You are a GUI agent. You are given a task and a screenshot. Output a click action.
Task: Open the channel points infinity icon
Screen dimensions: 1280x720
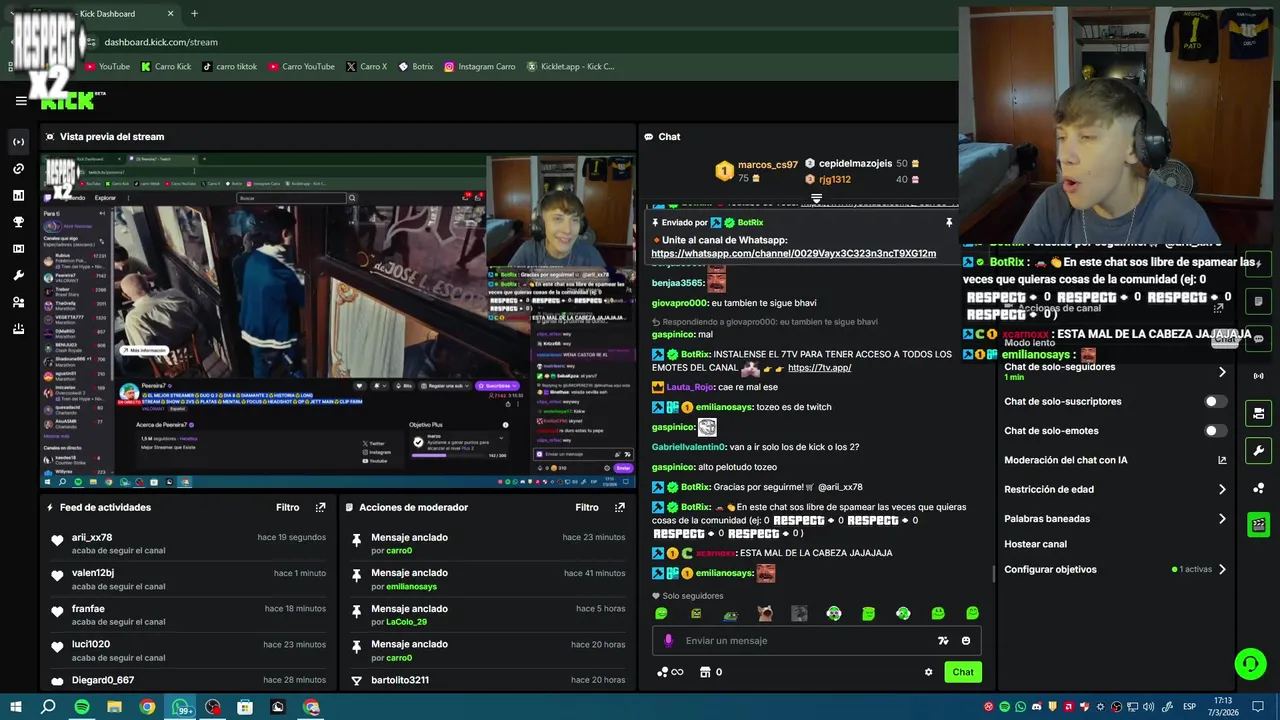pyautogui.click(x=670, y=672)
